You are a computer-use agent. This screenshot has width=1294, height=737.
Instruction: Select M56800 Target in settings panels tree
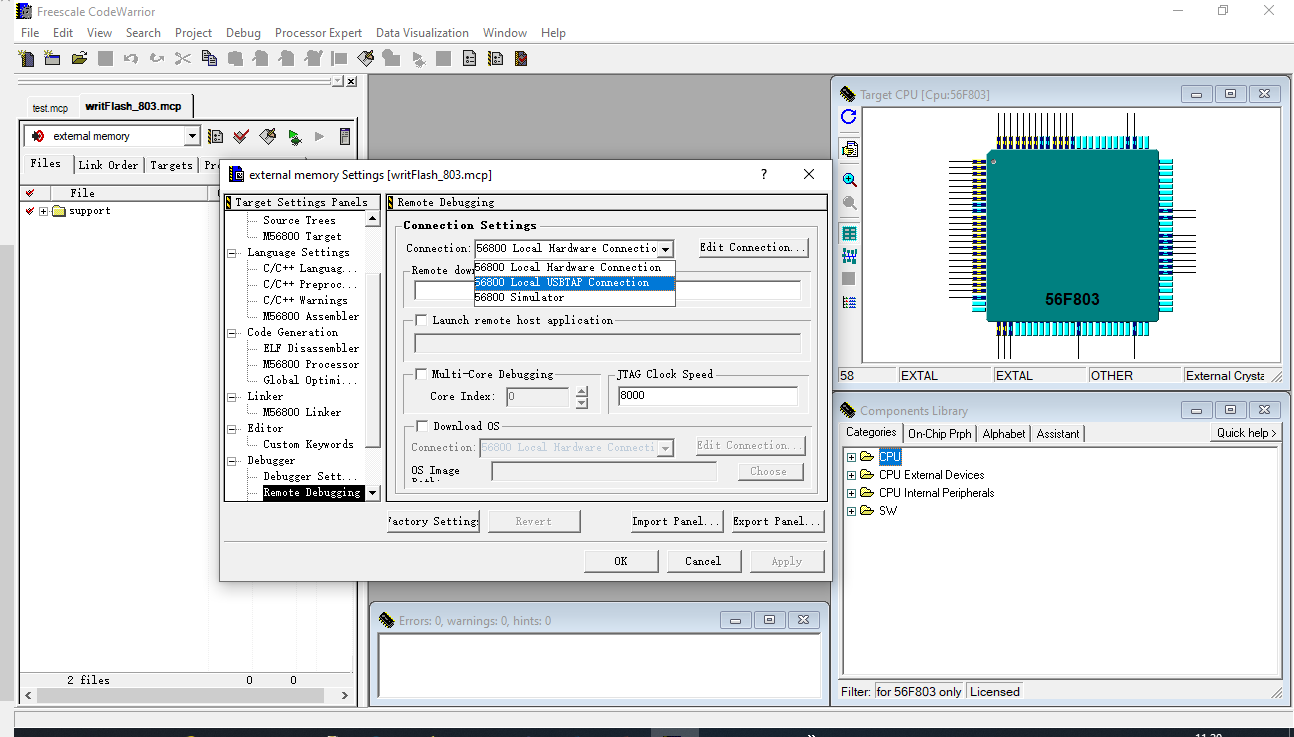302,237
